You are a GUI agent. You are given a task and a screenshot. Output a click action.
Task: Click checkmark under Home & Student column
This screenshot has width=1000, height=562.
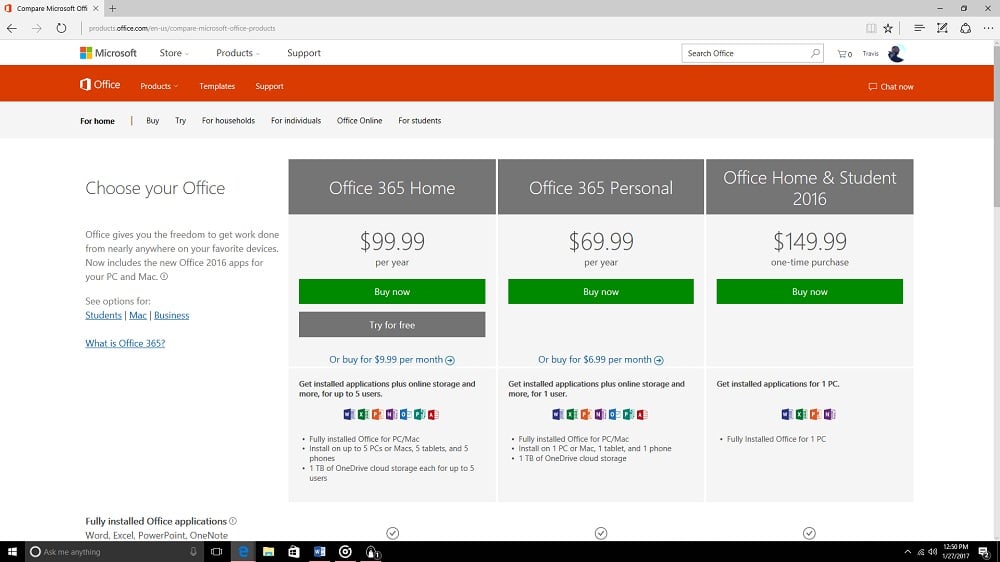[809, 533]
